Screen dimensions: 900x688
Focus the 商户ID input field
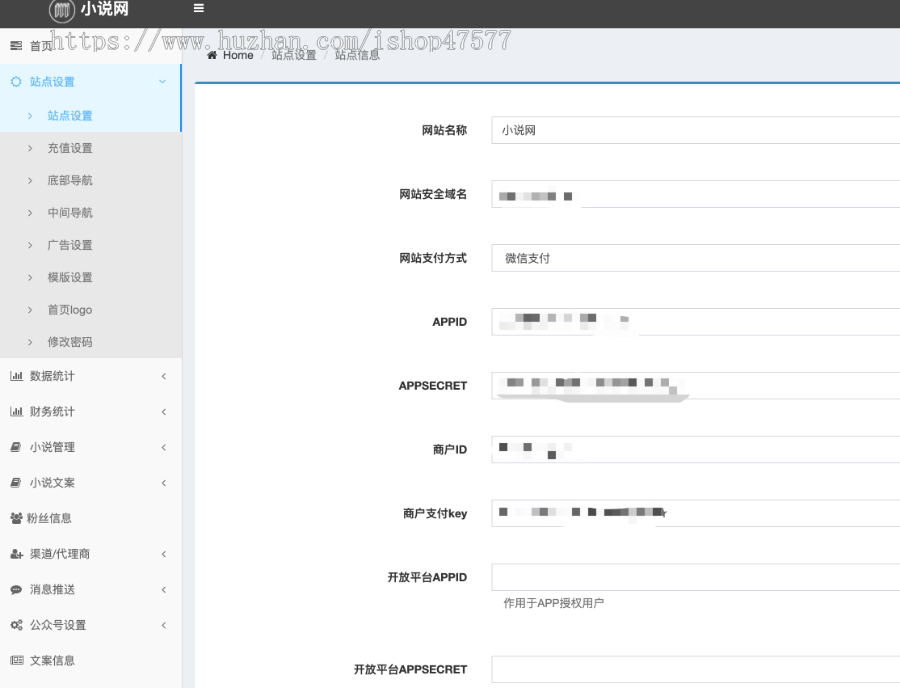pyautogui.click(x=696, y=449)
